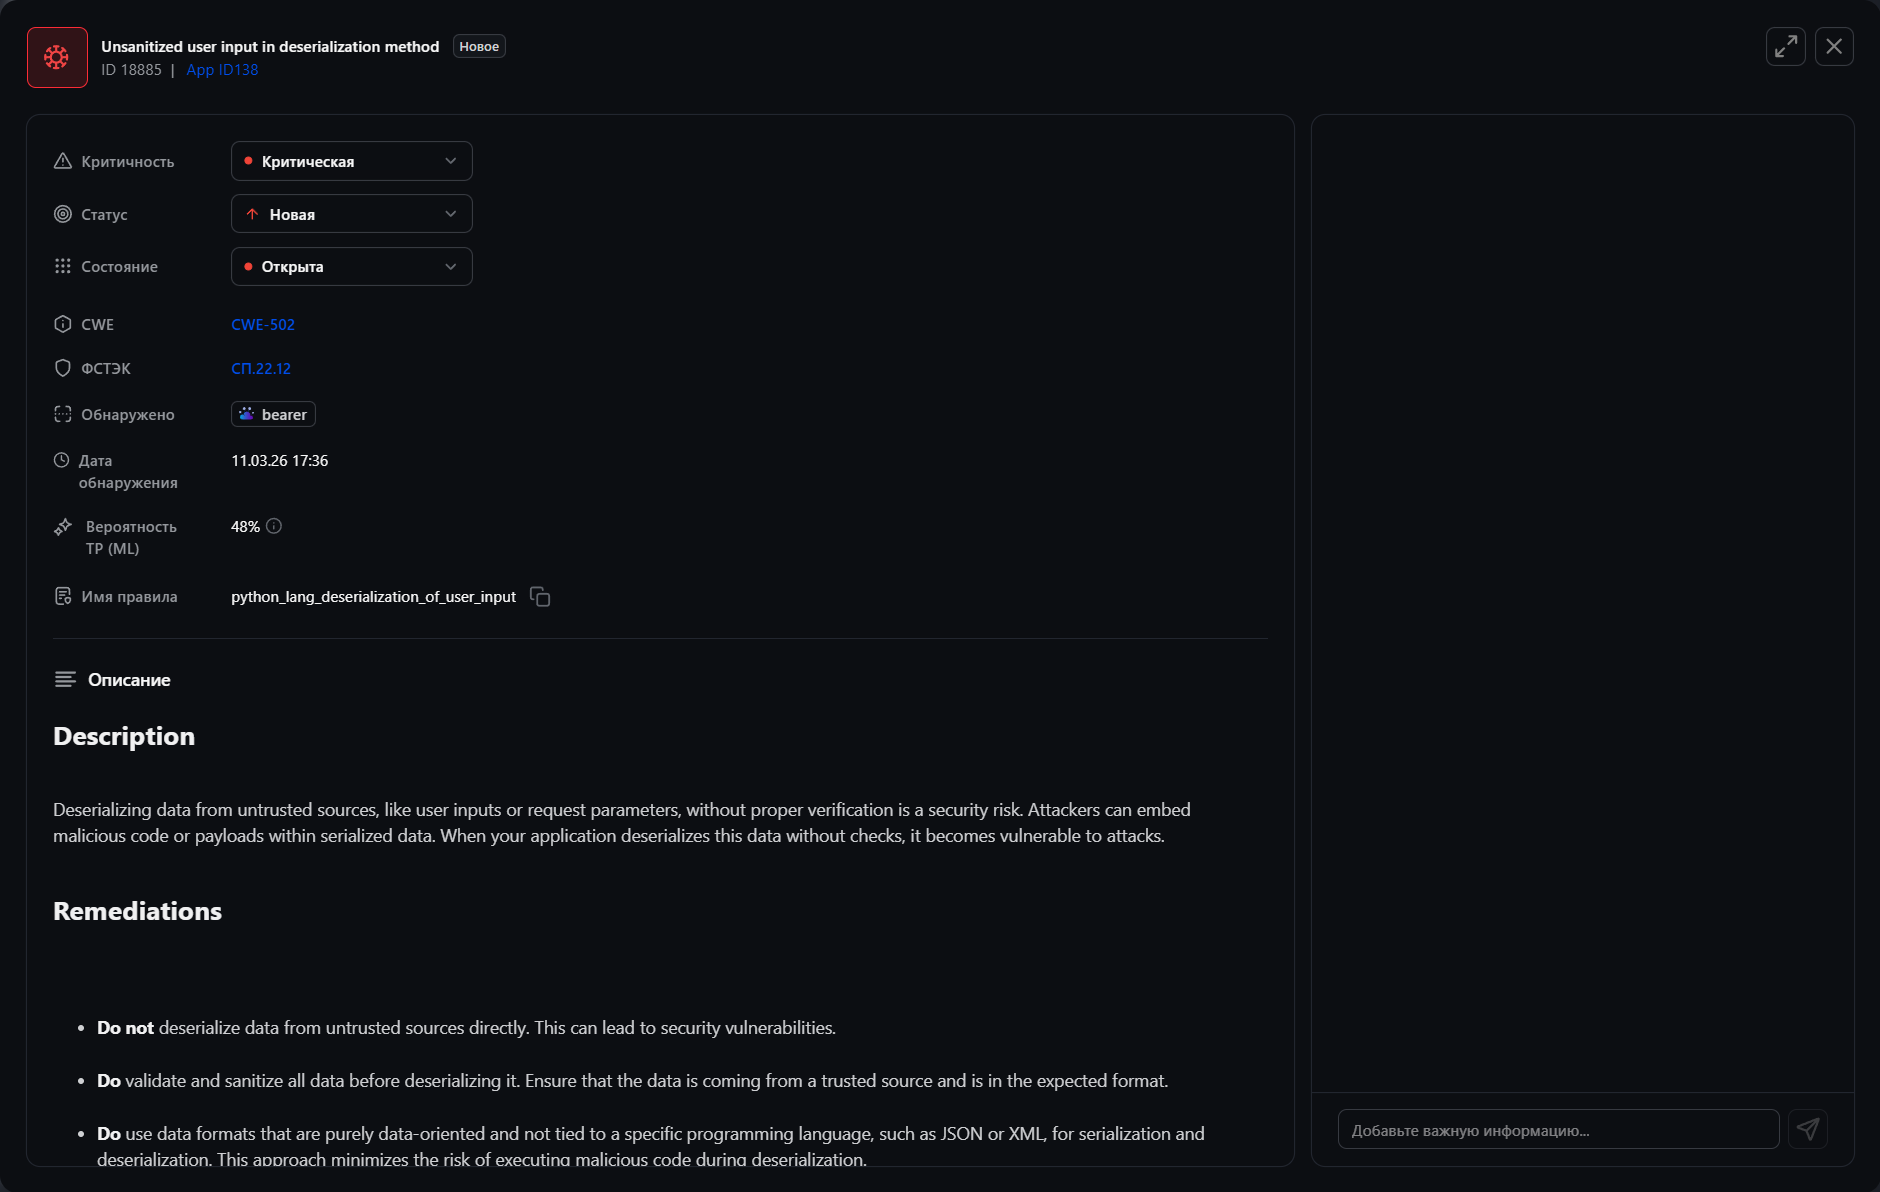Open the Открыта state dropdown
This screenshot has width=1880, height=1192.
click(352, 266)
